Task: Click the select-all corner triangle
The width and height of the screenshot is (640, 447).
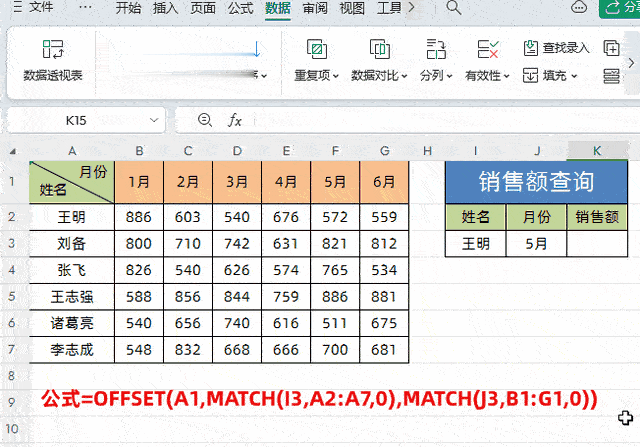Action: point(13,151)
